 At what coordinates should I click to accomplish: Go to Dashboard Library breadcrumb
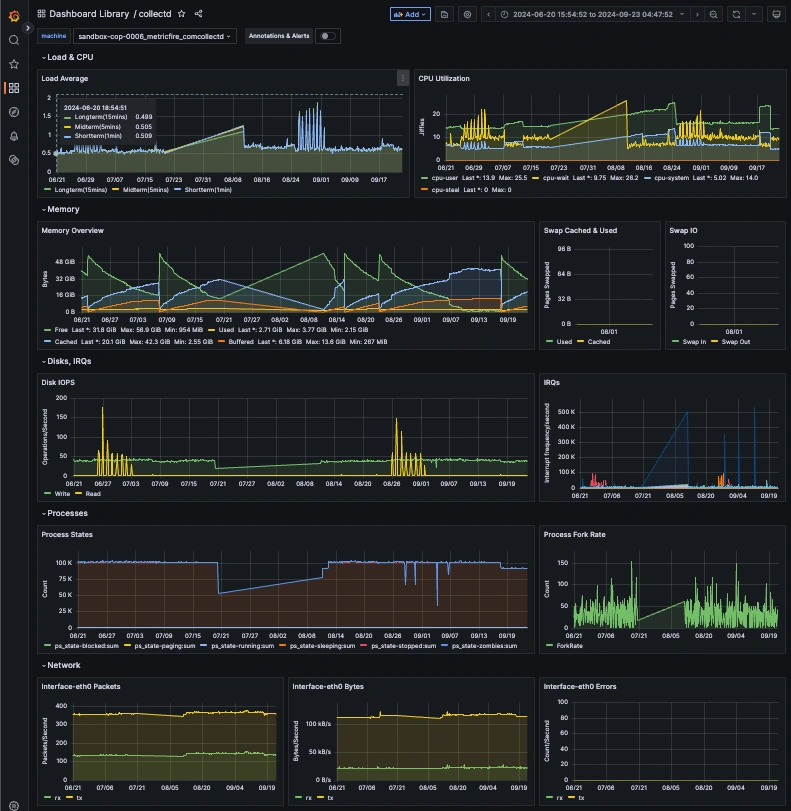(89, 14)
